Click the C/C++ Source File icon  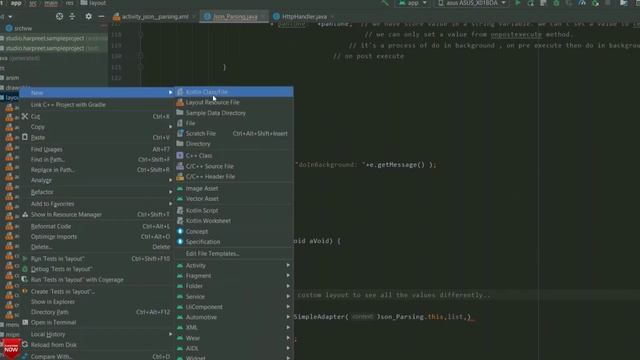coord(180,166)
